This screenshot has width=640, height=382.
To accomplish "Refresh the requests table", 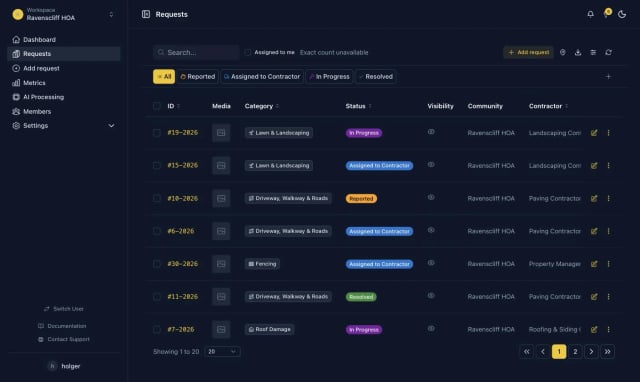I will pyautogui.click(x=608, y=52).
